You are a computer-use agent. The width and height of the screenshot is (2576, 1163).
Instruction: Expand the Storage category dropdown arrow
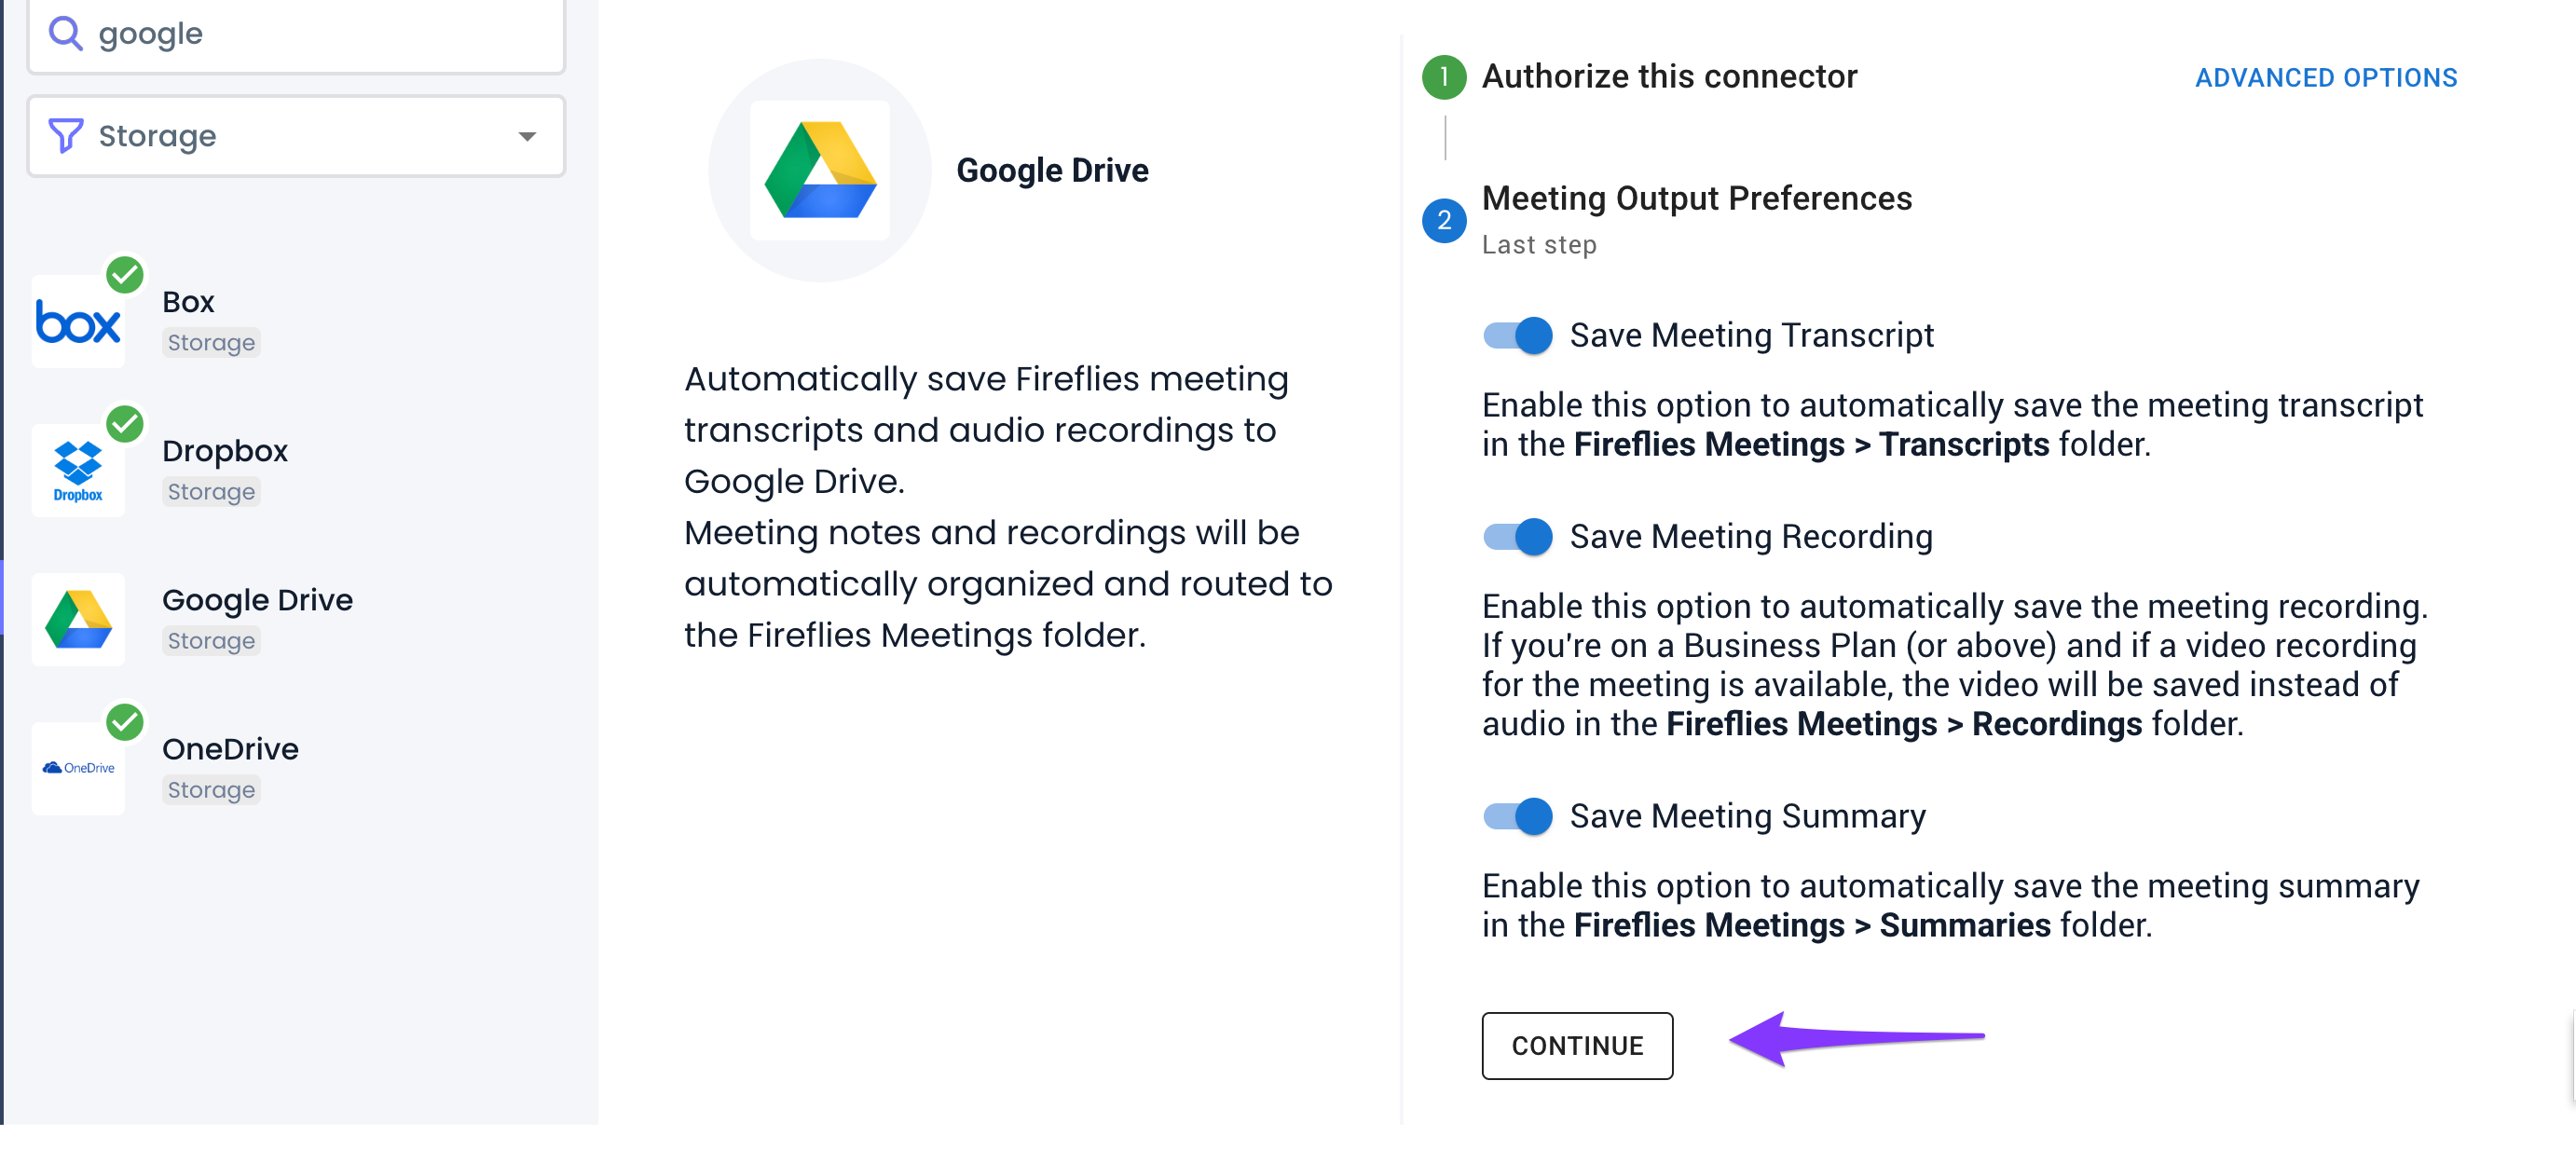527,136
